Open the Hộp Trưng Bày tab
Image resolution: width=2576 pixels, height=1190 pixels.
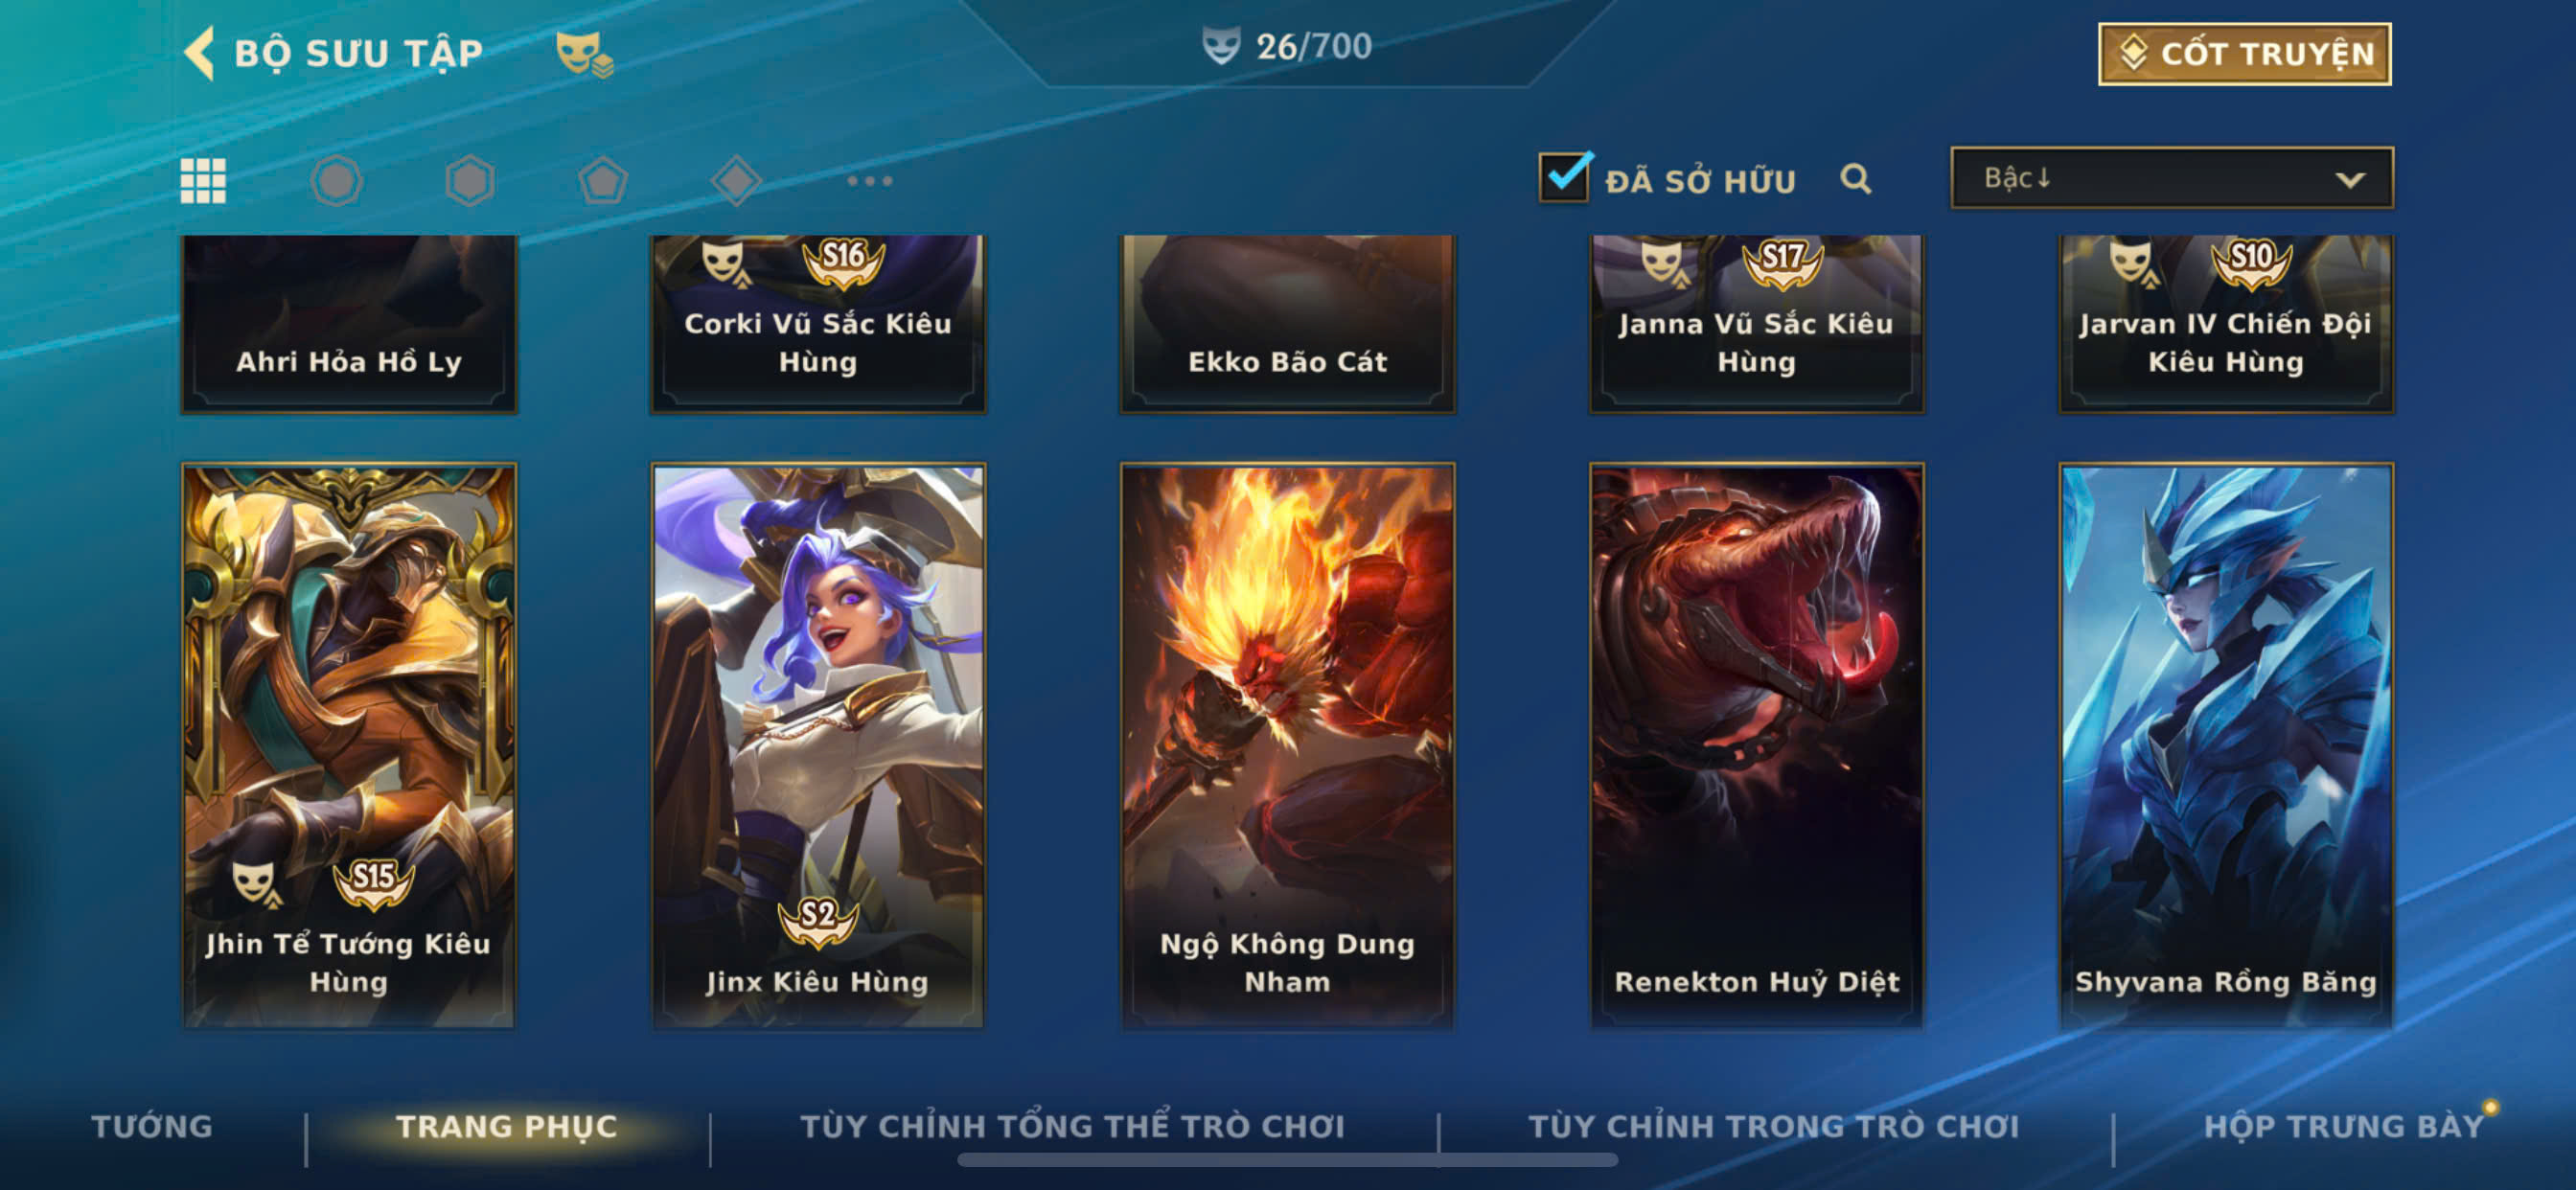[2343, 1126]
